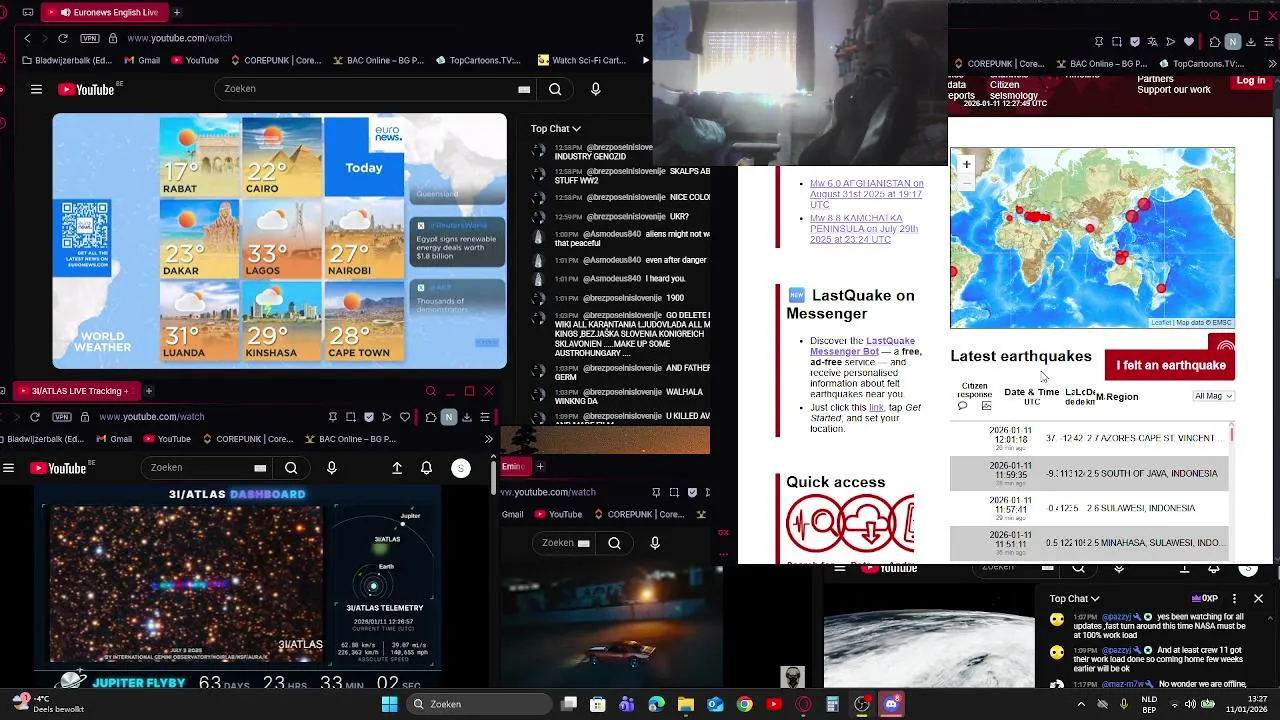Click the upload icon in 3I/ATLAS YouTube header

pos(397,468)
